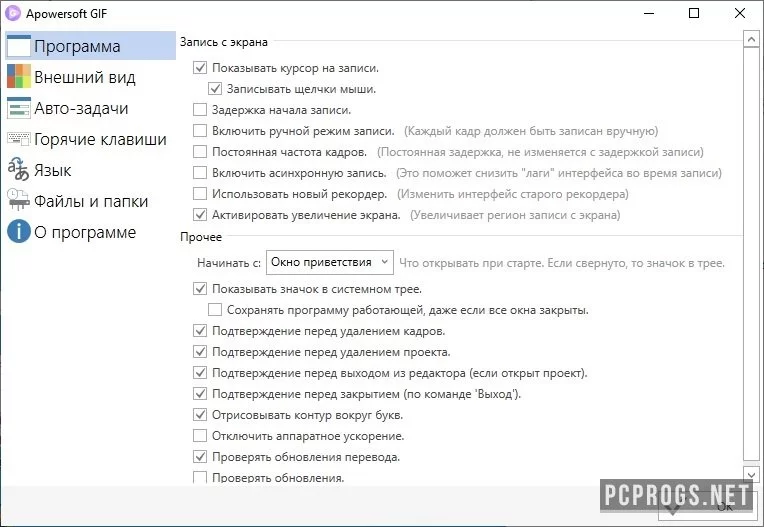
Task: Open the Авто-задачи section
Action: click(x=81, y=108)
